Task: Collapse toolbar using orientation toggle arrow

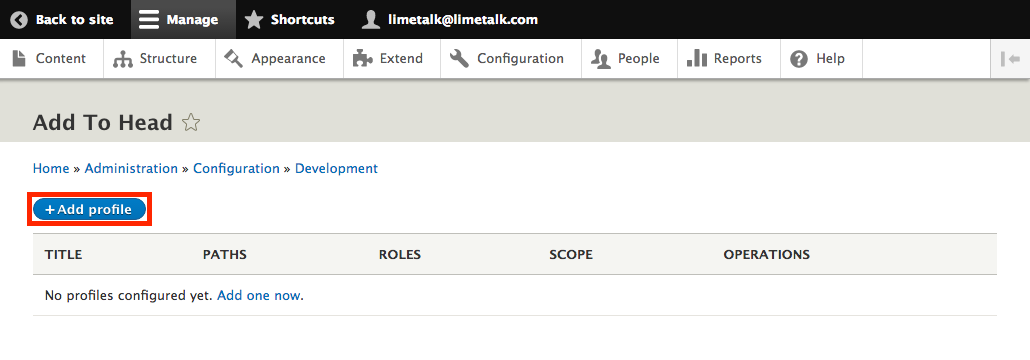Action: click(1010, 58)
